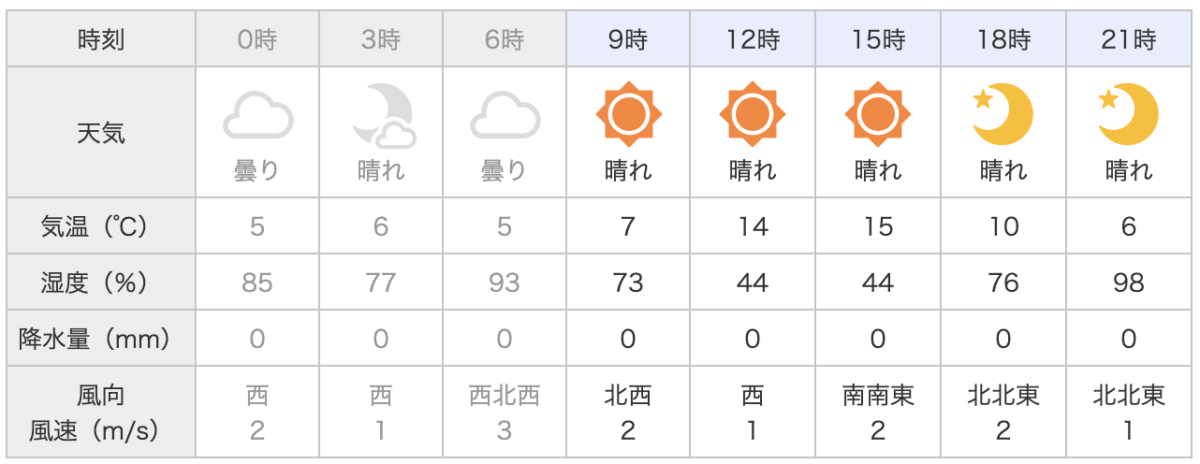Select the 0時 column header
This screenshot has height=464, width=1200.
tap(257, 41)
